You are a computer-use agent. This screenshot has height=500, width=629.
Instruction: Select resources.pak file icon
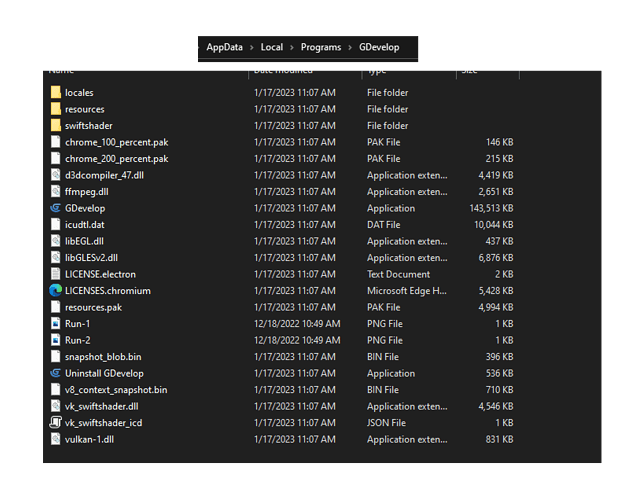click(x=56, y=307)
